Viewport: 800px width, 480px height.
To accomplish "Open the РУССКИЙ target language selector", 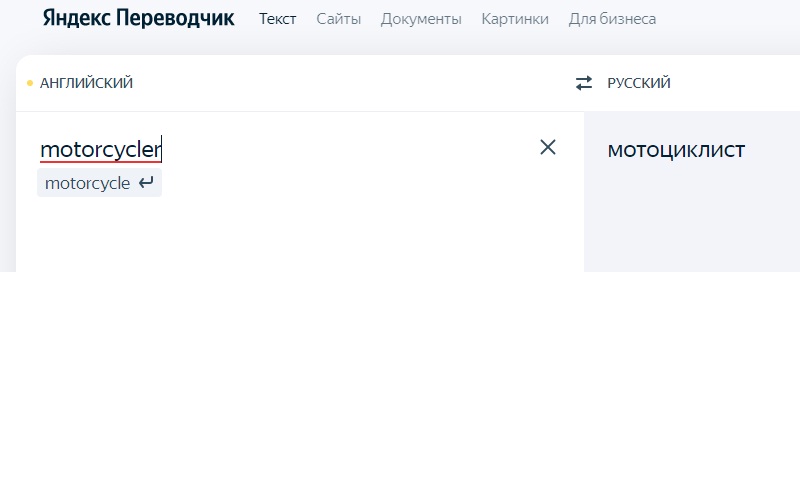I will click(639, 83).
